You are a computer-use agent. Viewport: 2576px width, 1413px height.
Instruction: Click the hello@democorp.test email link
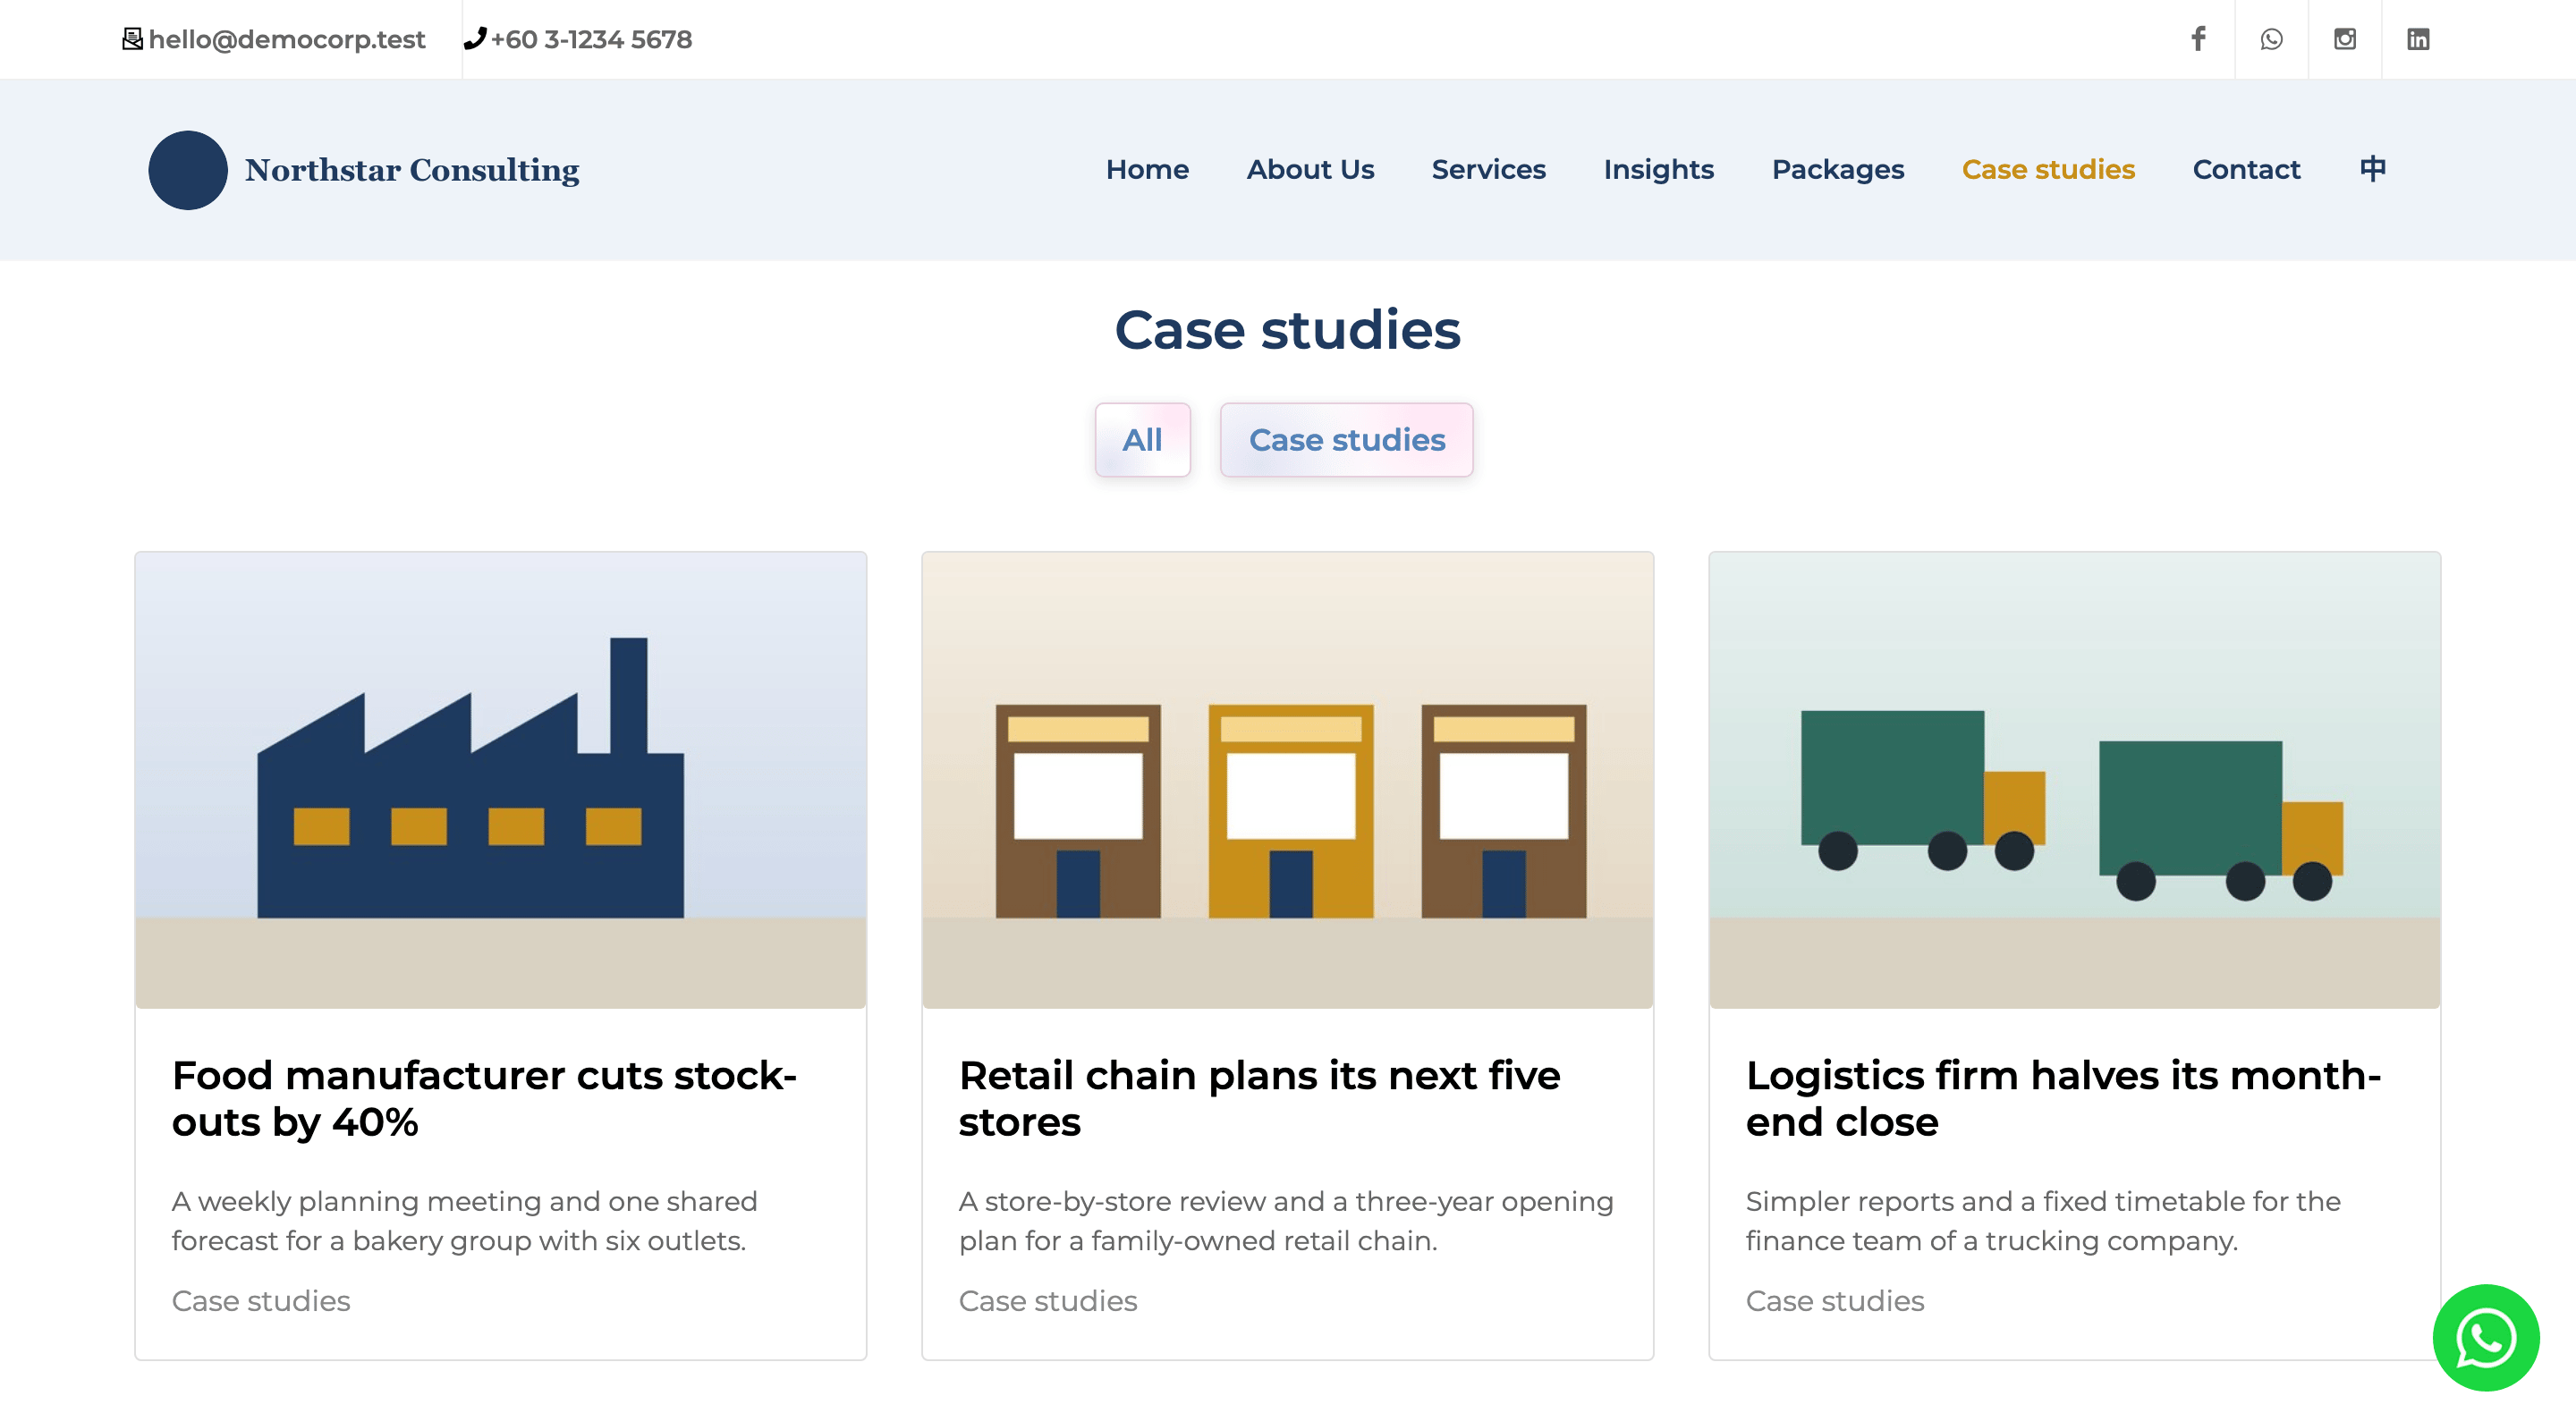(287, 39)
